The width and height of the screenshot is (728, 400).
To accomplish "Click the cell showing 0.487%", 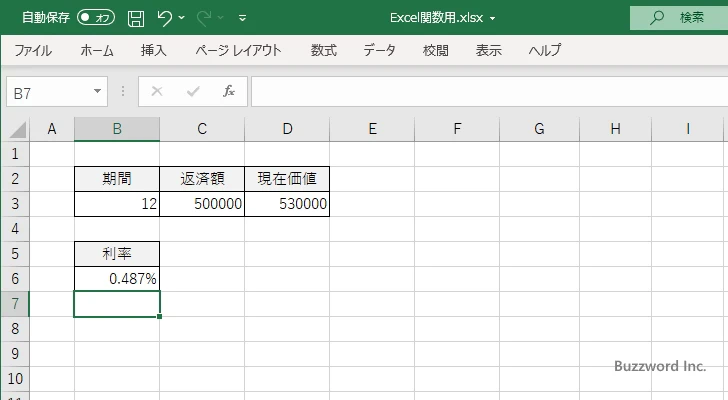I will [x=117, y=279].
